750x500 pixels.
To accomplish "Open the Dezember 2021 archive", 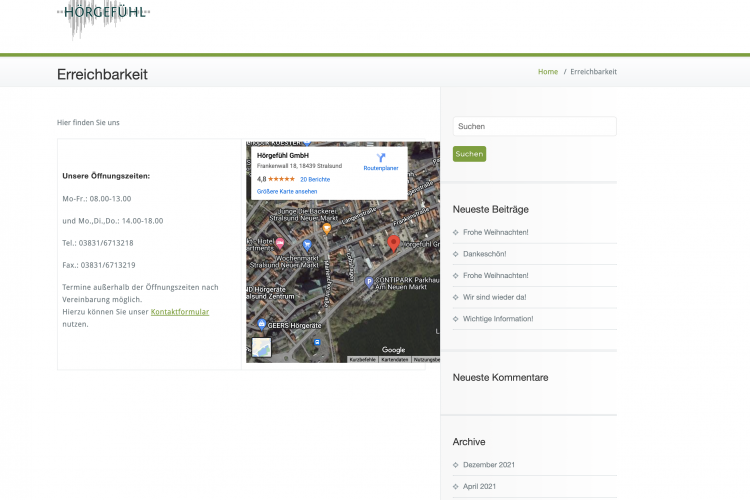I will pos(489,465).
